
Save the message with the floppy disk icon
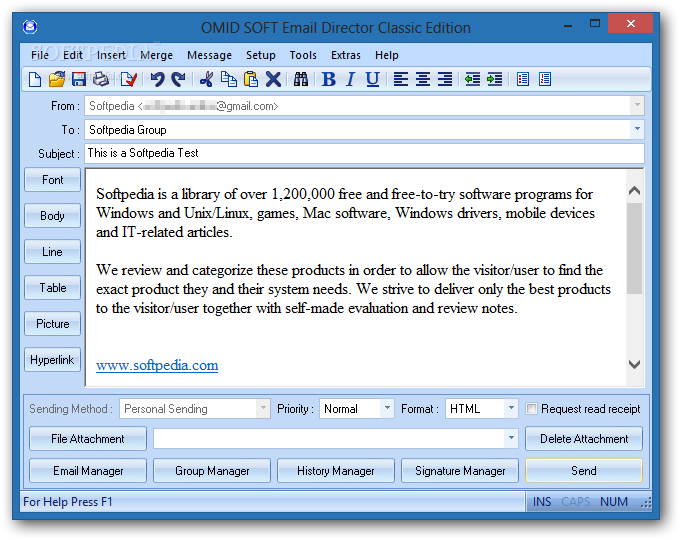[79, 79]
